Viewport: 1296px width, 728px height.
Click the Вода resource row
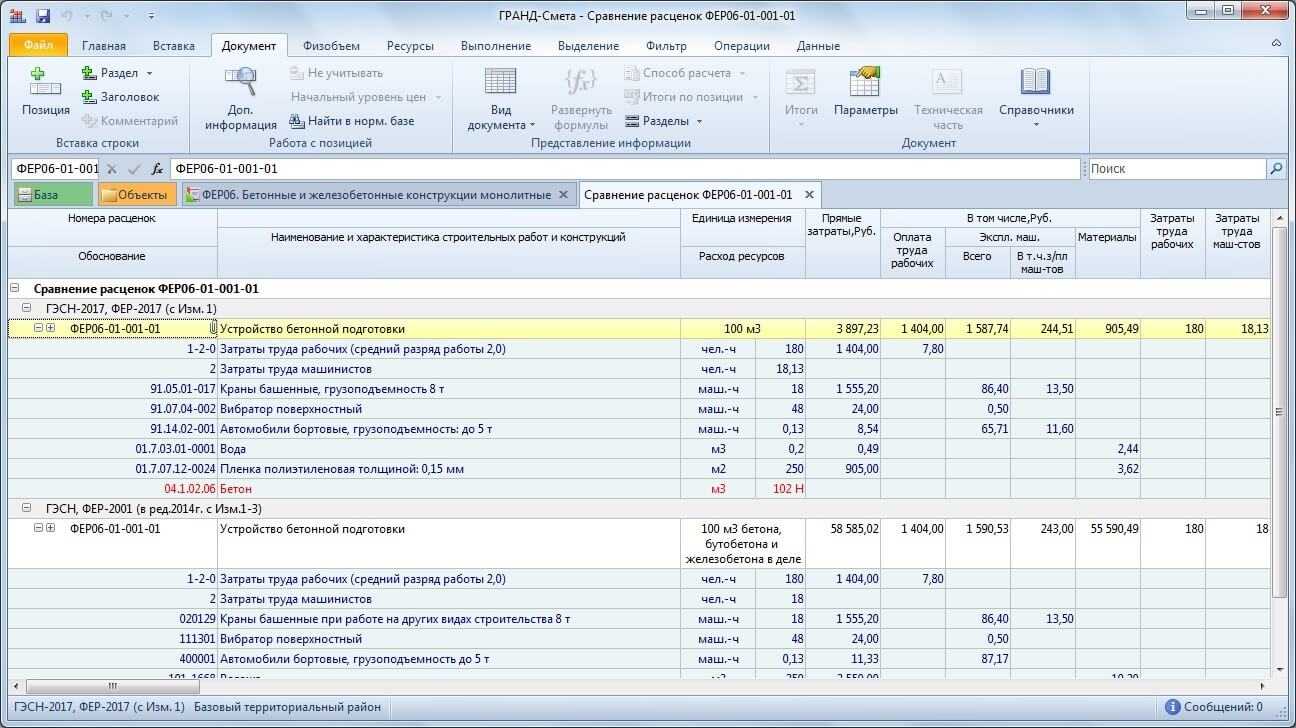[x=639, y=449]
